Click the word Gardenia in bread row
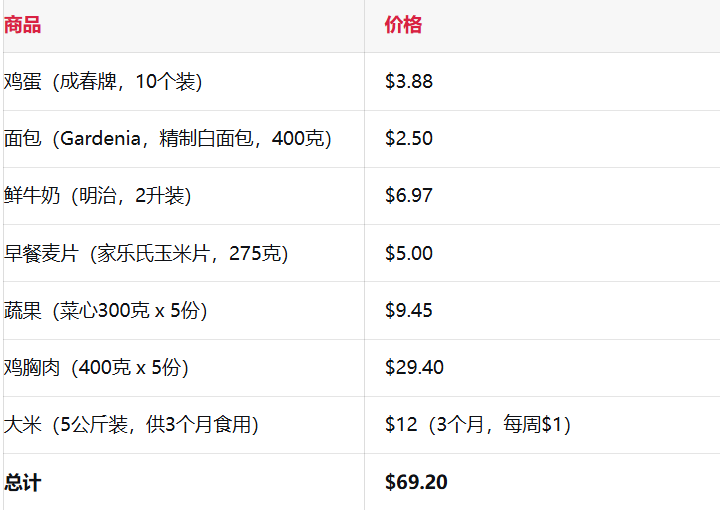720x510 pixels. pyautogui.click(x=101, y=139)
